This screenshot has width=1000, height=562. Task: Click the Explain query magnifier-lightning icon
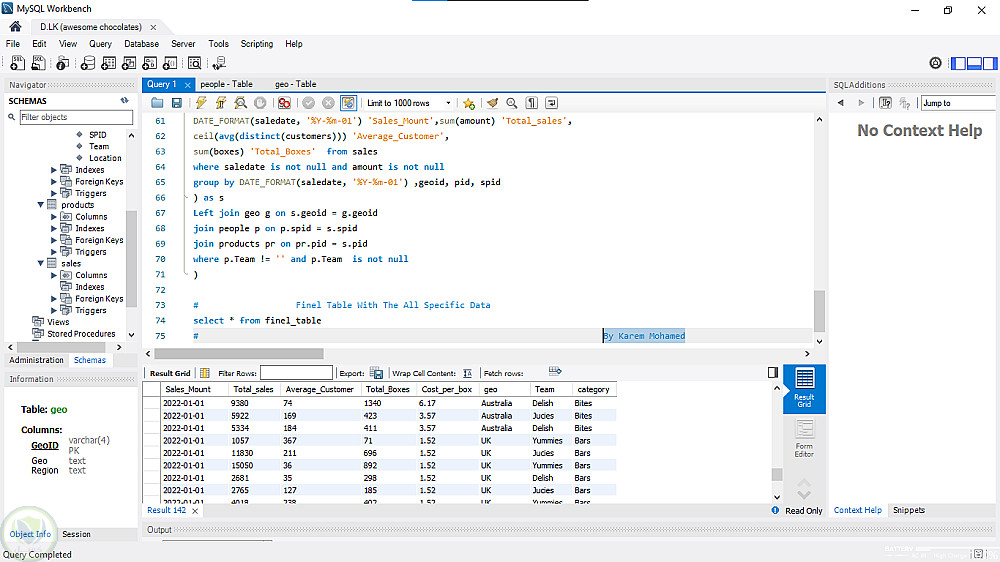[x=241, y=103]
